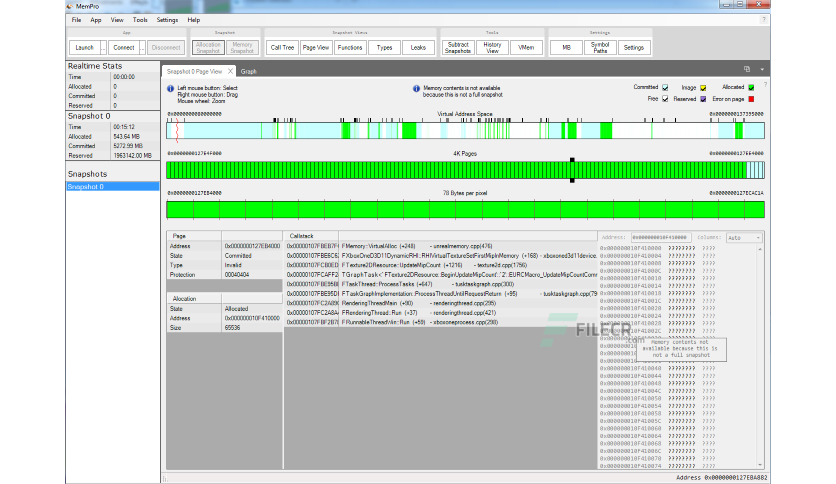Open the Launch options ellipsis button
The image size is (836, 484).
(x=103, y=47)
